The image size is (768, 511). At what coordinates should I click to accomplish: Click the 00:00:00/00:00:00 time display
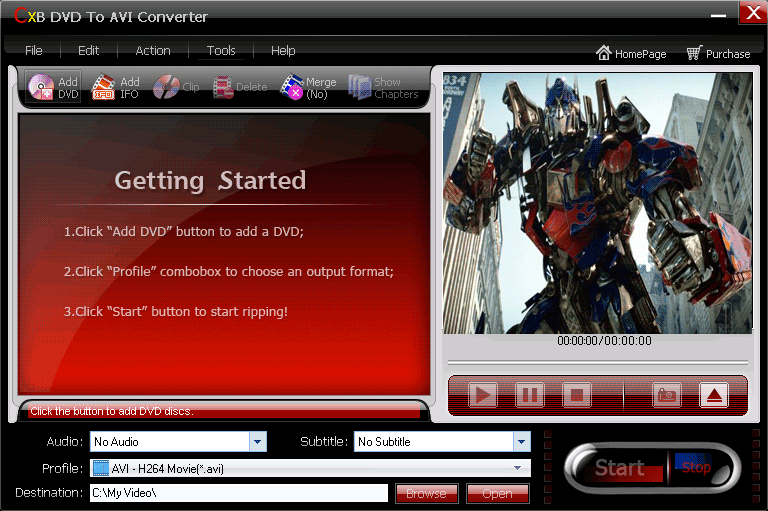click(x=604, y=341)
